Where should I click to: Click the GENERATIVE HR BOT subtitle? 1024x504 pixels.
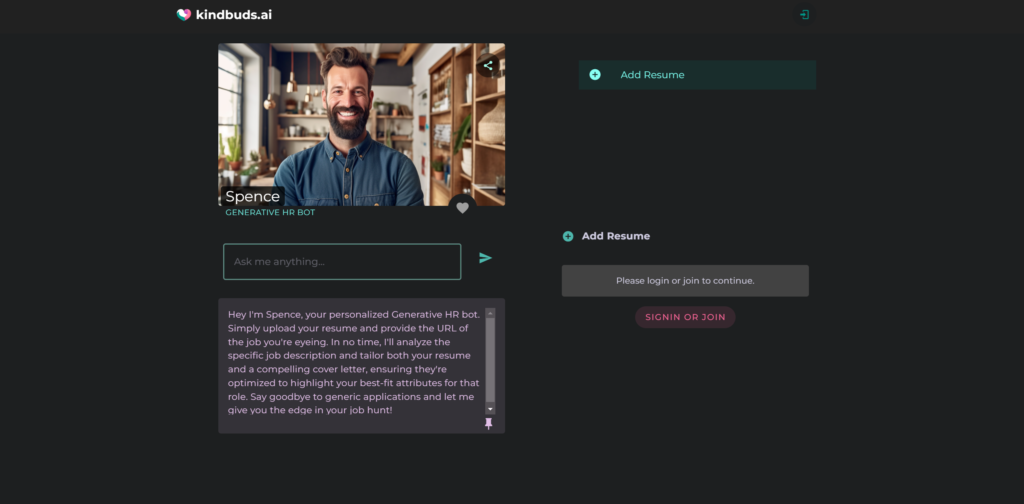tap(270, 212)
